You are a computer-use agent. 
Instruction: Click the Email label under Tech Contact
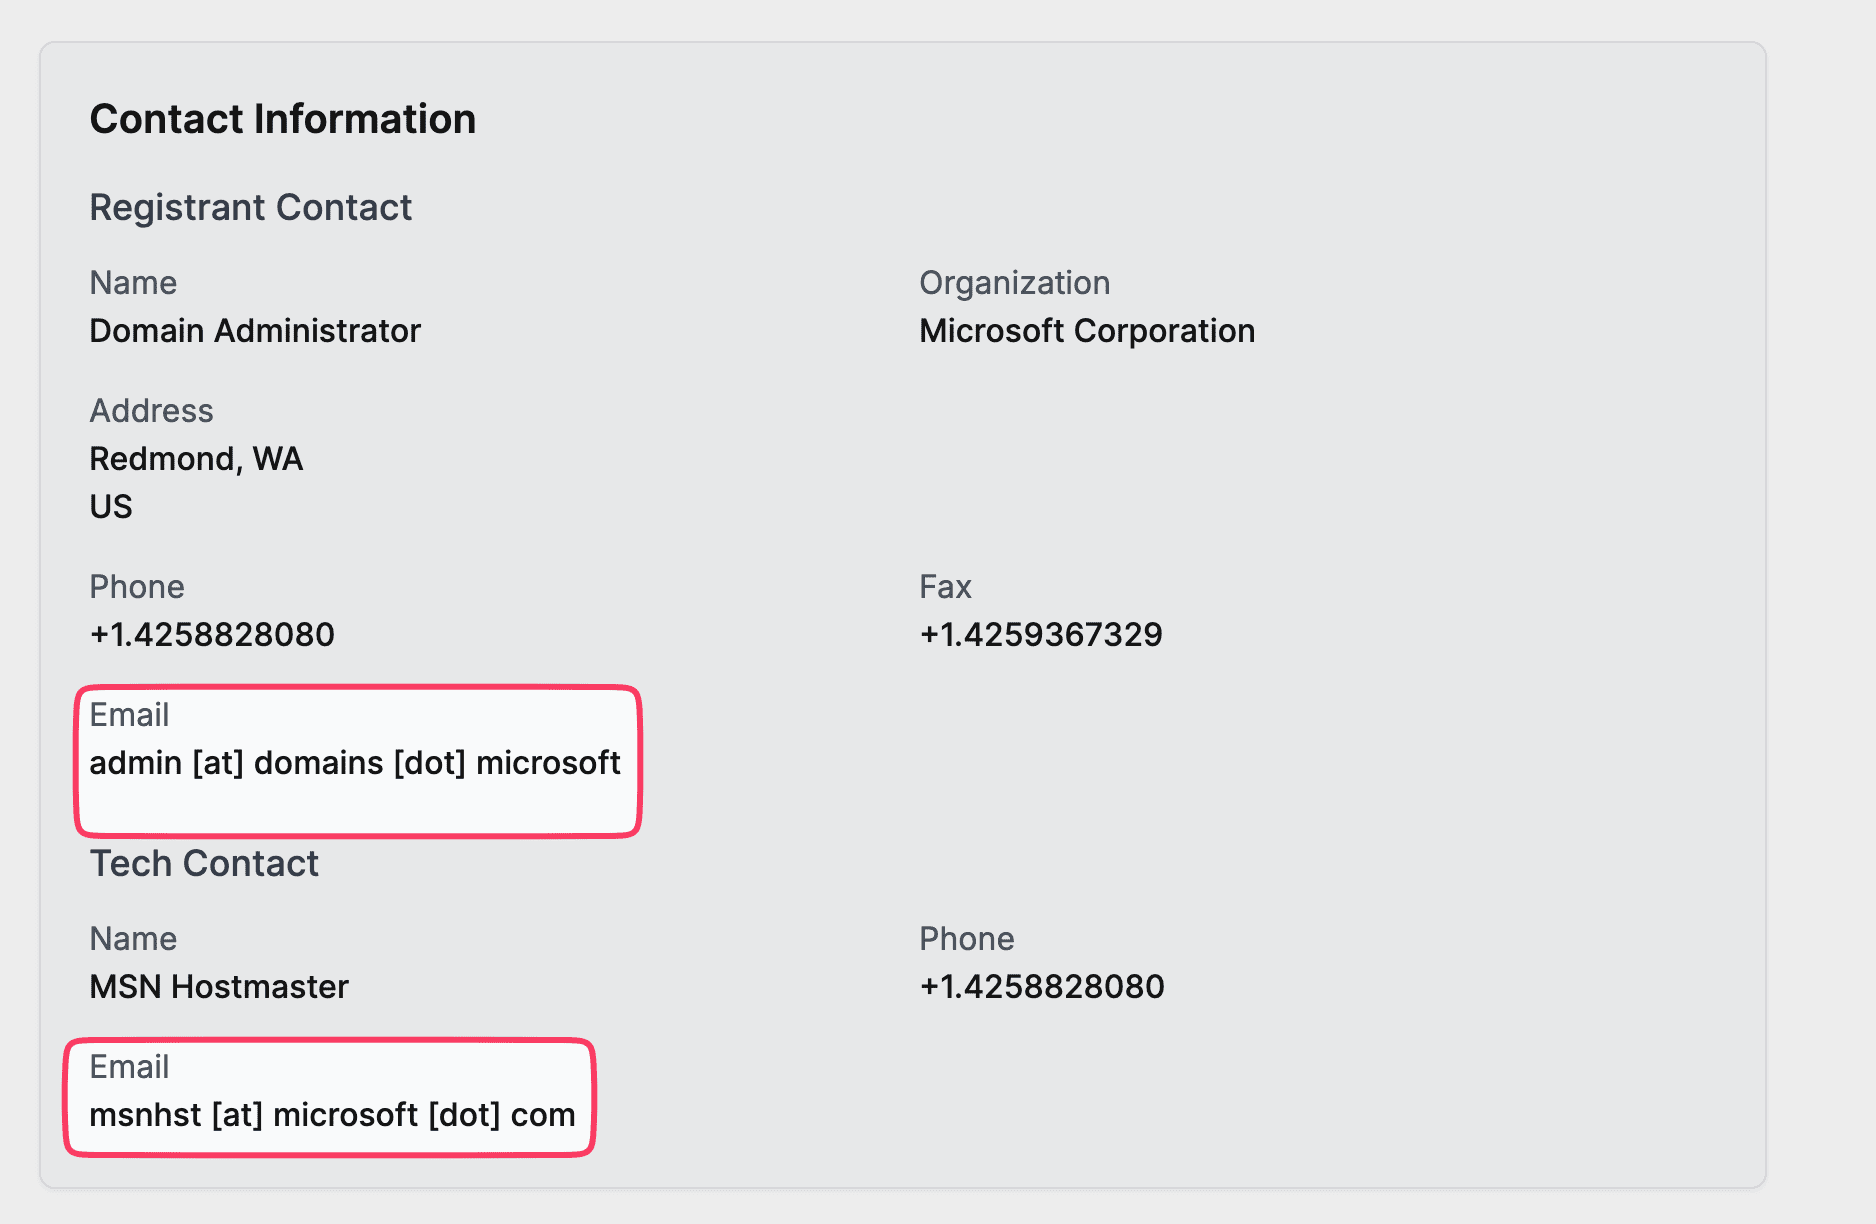[x=129, y=1067]
